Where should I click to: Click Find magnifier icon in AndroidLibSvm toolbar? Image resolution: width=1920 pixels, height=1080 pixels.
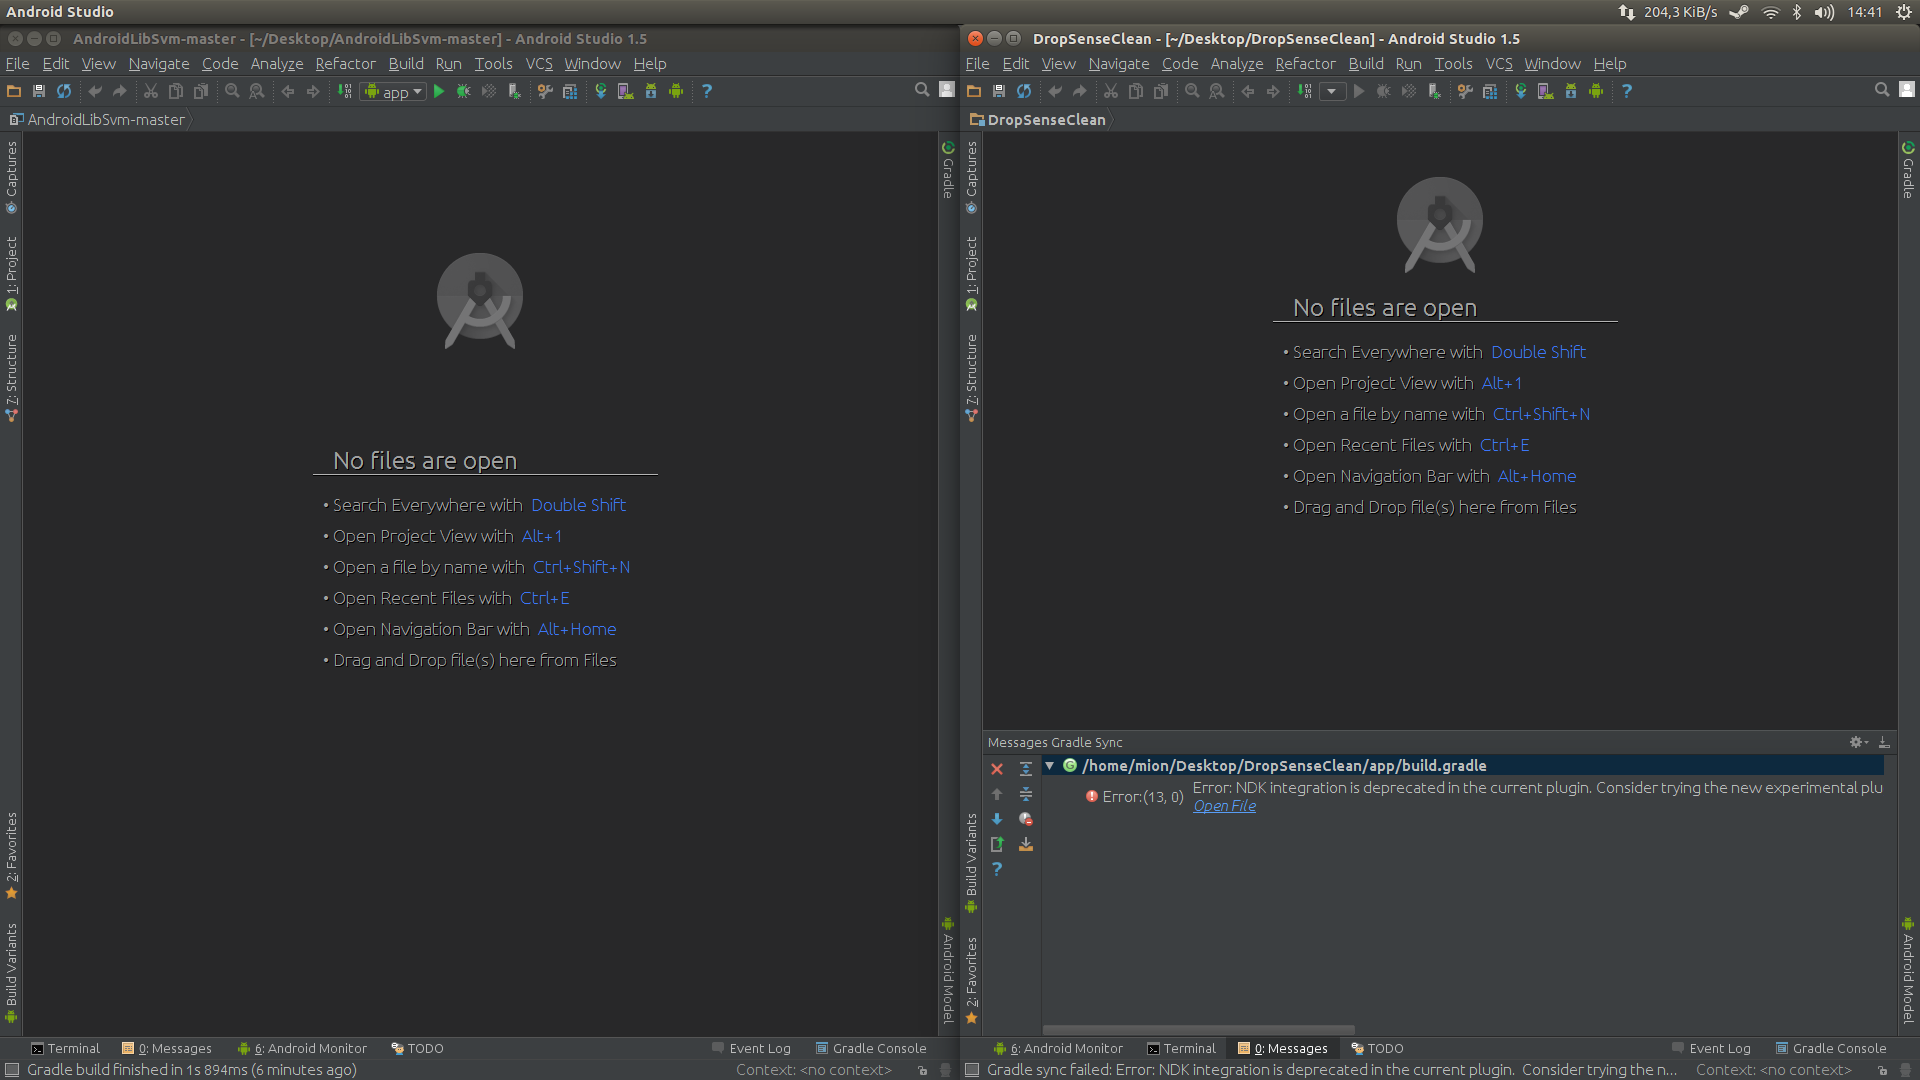coord(232,91)
